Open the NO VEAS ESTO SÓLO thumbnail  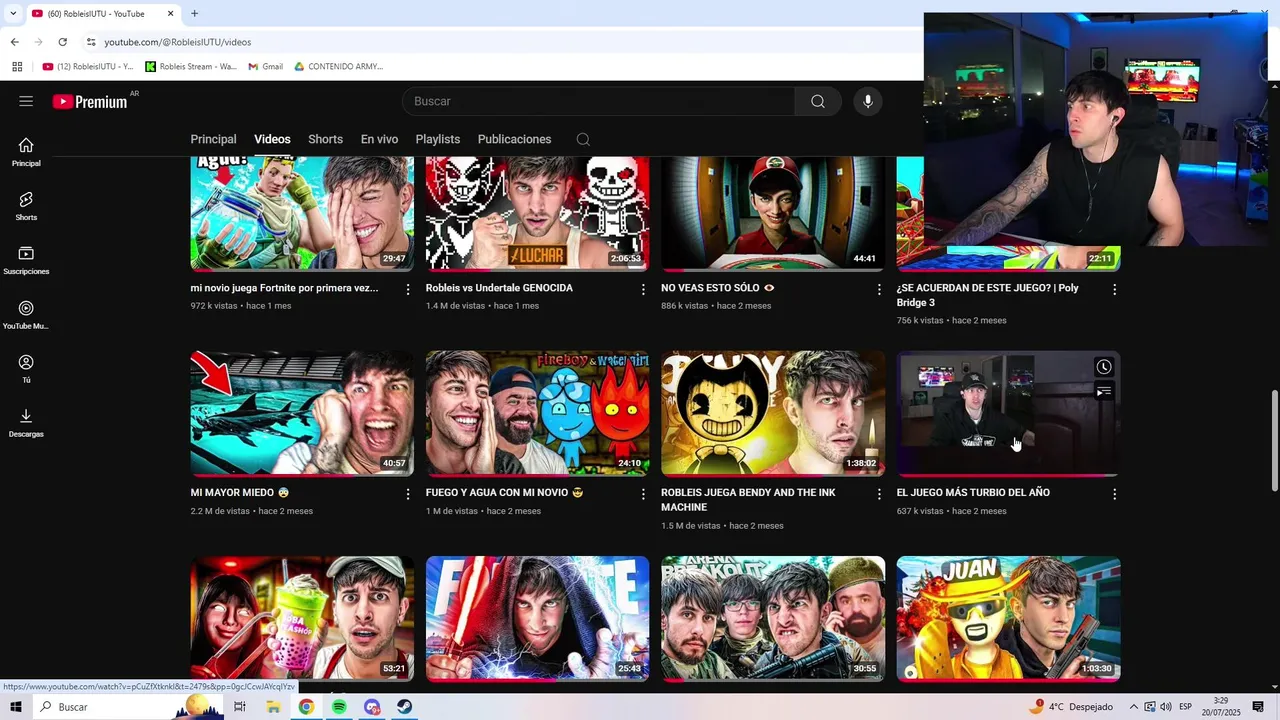tap(773, 213)
